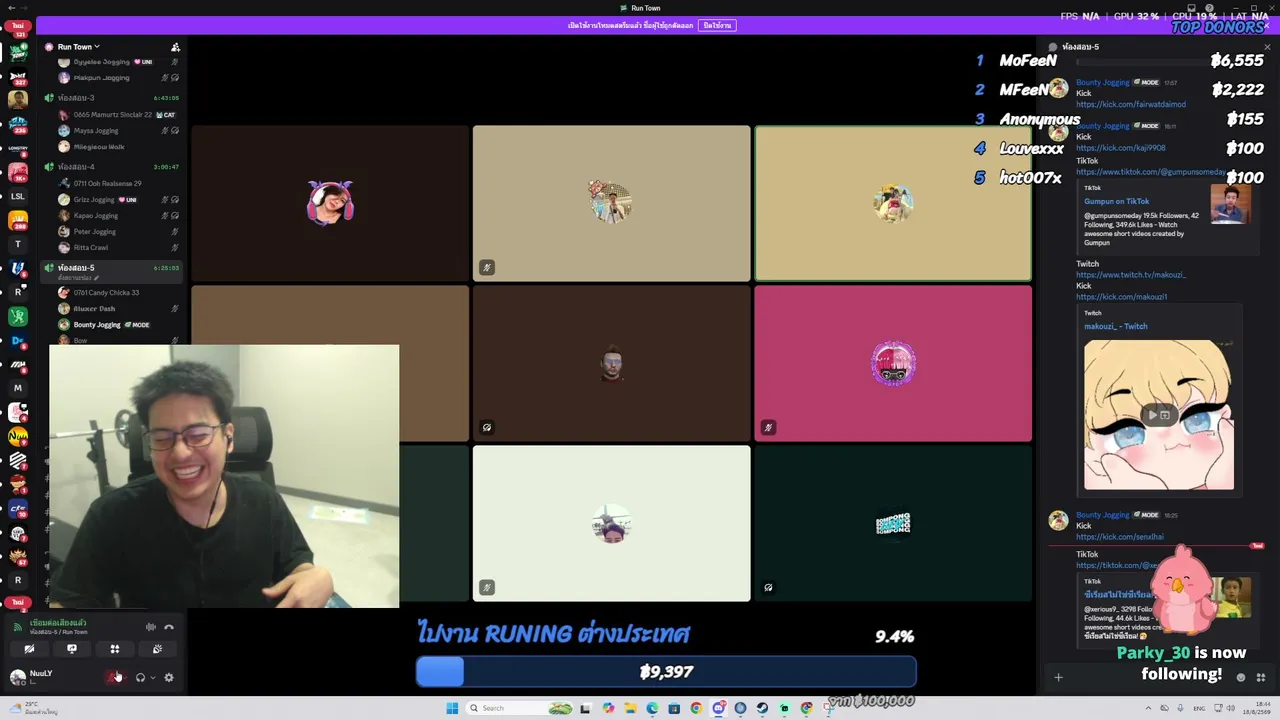Select user 0761 Candy Chicka 33
The image size is (1280, 720).
coord(117,293)
